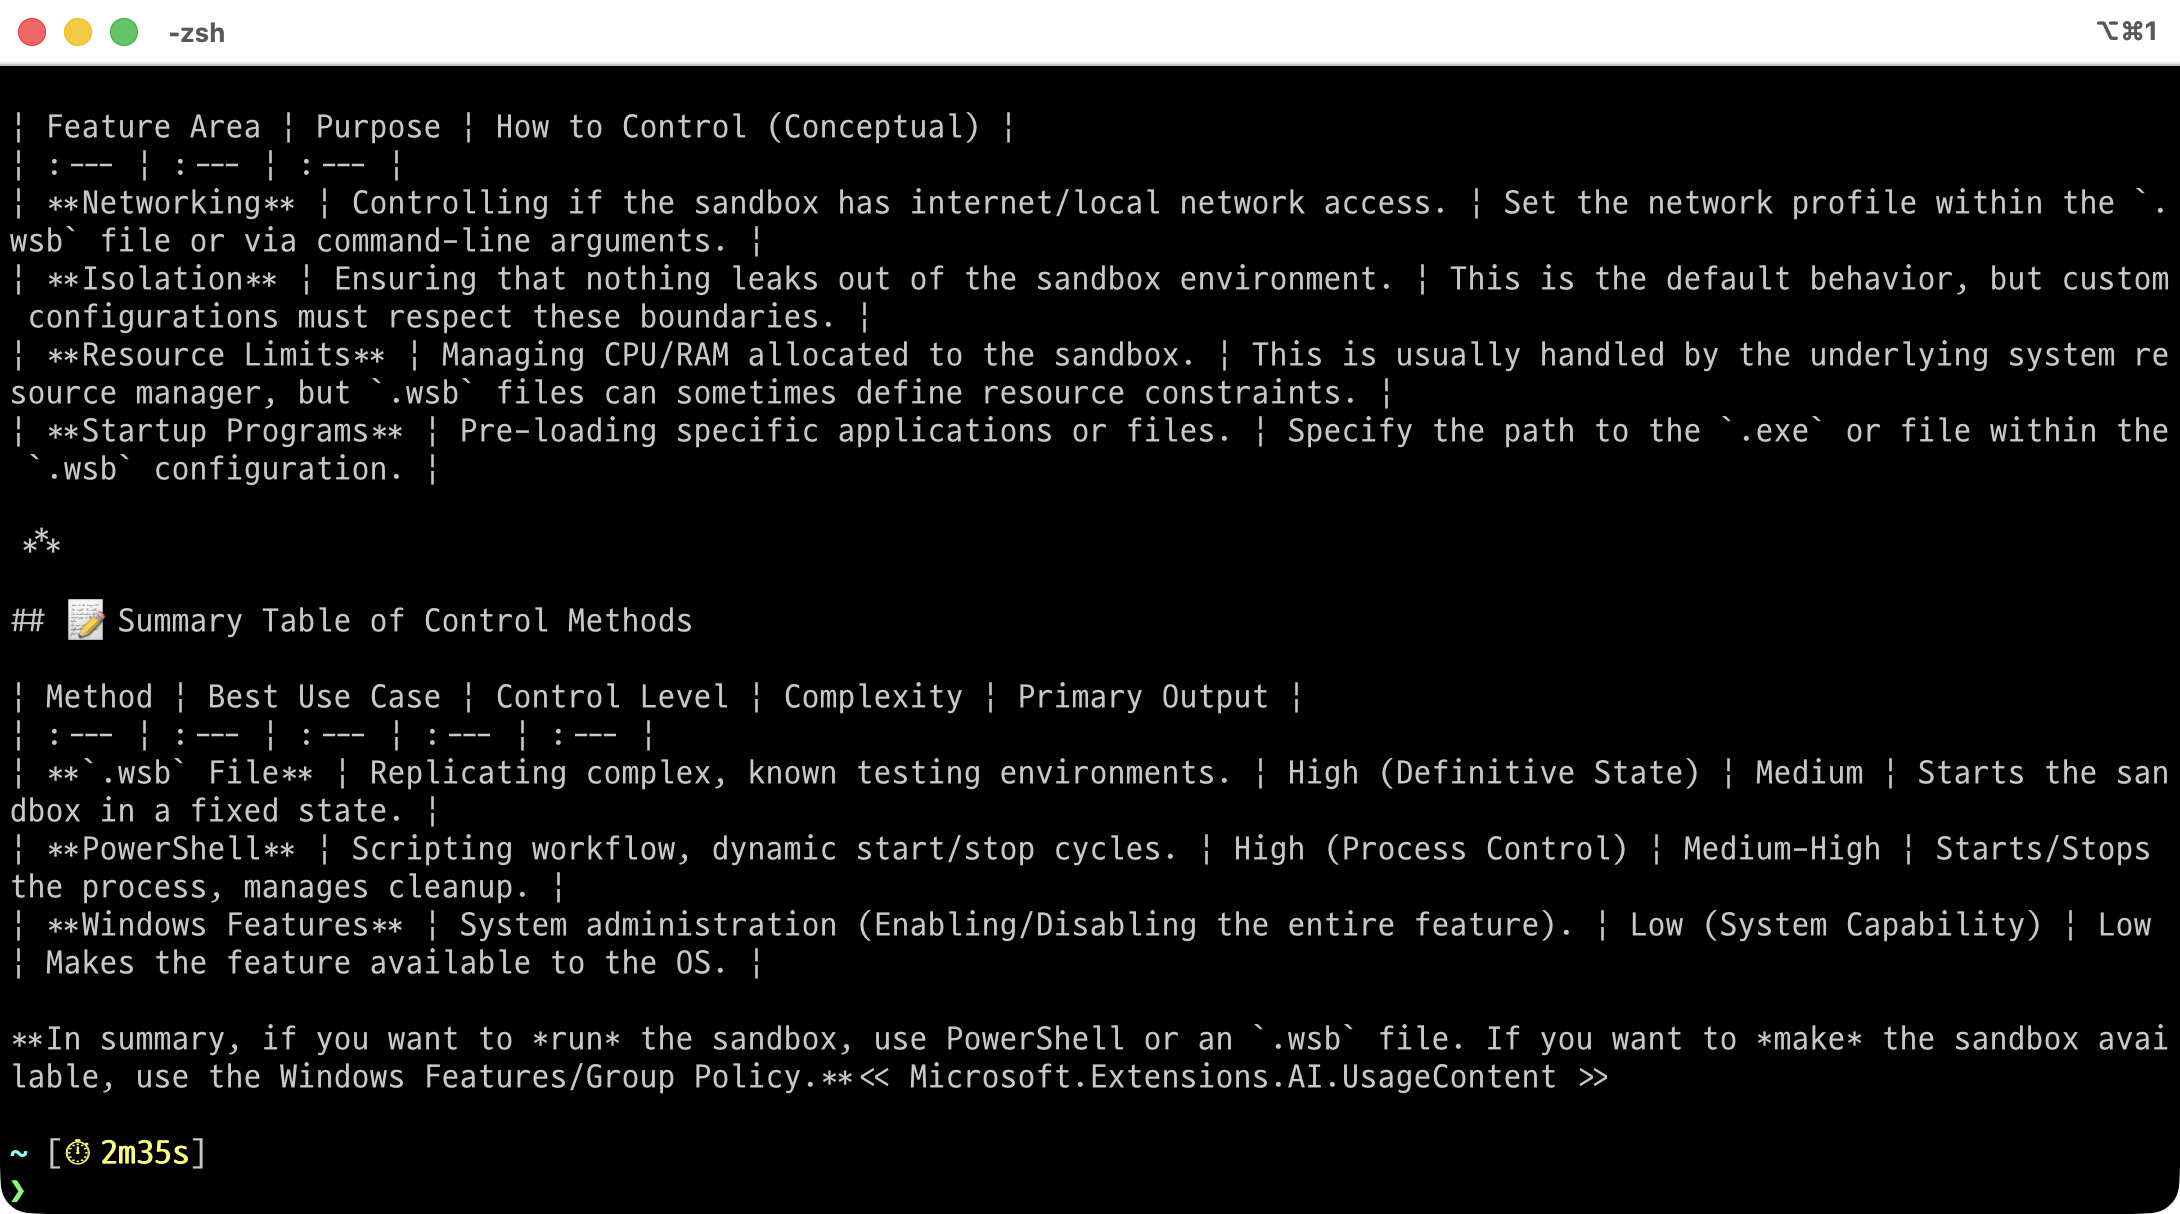Click the "Microsoft.Extensions.AI.UsageContent" text
The height and width of the screenshot is (1214, 2180).
(x=1232, y=1077)
